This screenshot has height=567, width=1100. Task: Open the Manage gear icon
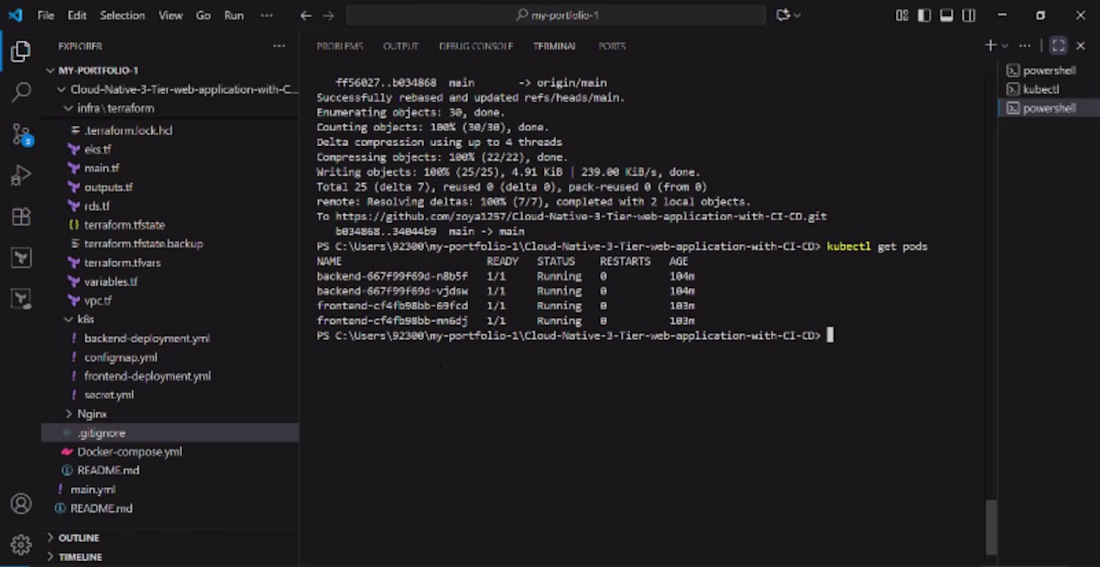pyautogui.click(x=21, y=544)
